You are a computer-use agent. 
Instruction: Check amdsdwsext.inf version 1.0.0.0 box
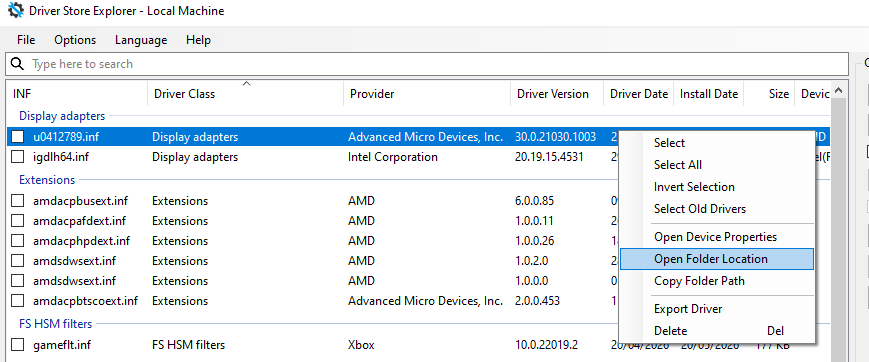click(x=18, y=281)
